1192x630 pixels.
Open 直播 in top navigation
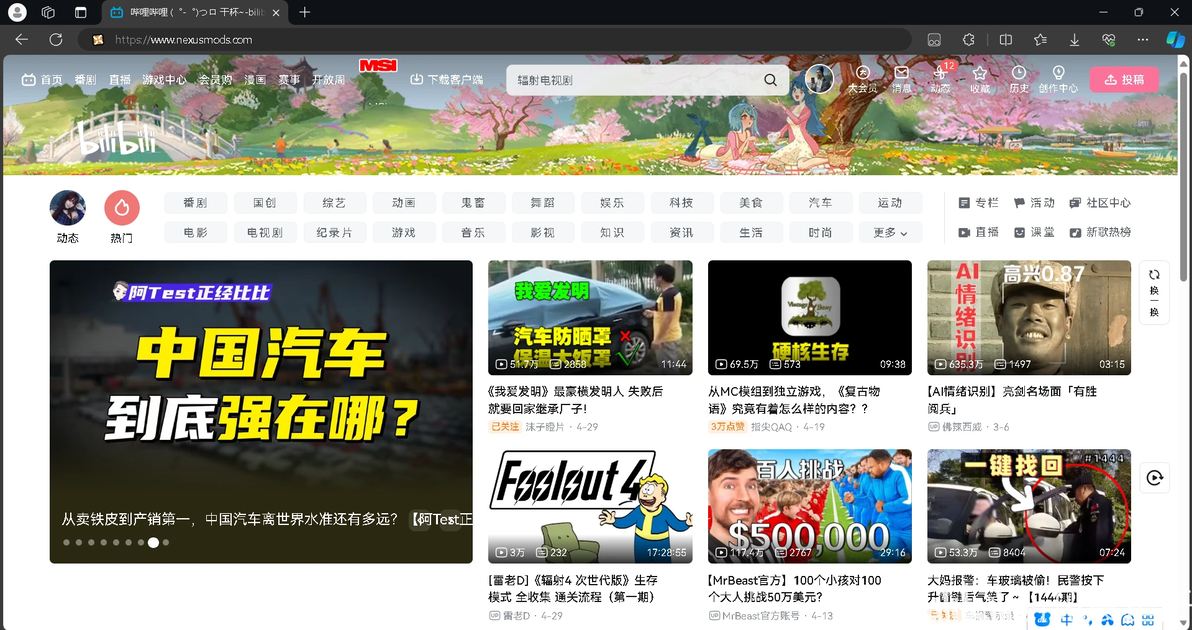point(119,79)
